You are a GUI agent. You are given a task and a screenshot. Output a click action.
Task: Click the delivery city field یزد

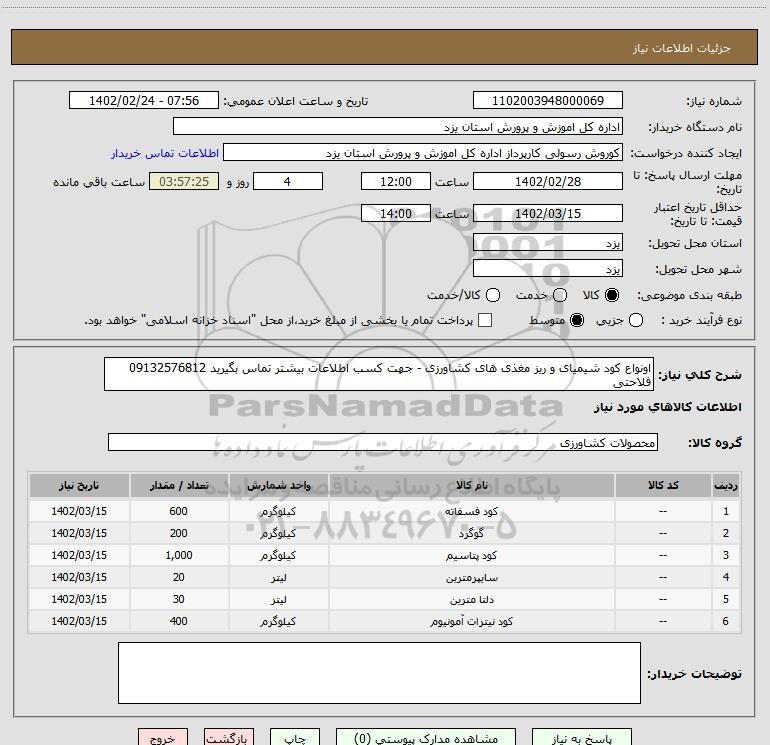(548, 269)
